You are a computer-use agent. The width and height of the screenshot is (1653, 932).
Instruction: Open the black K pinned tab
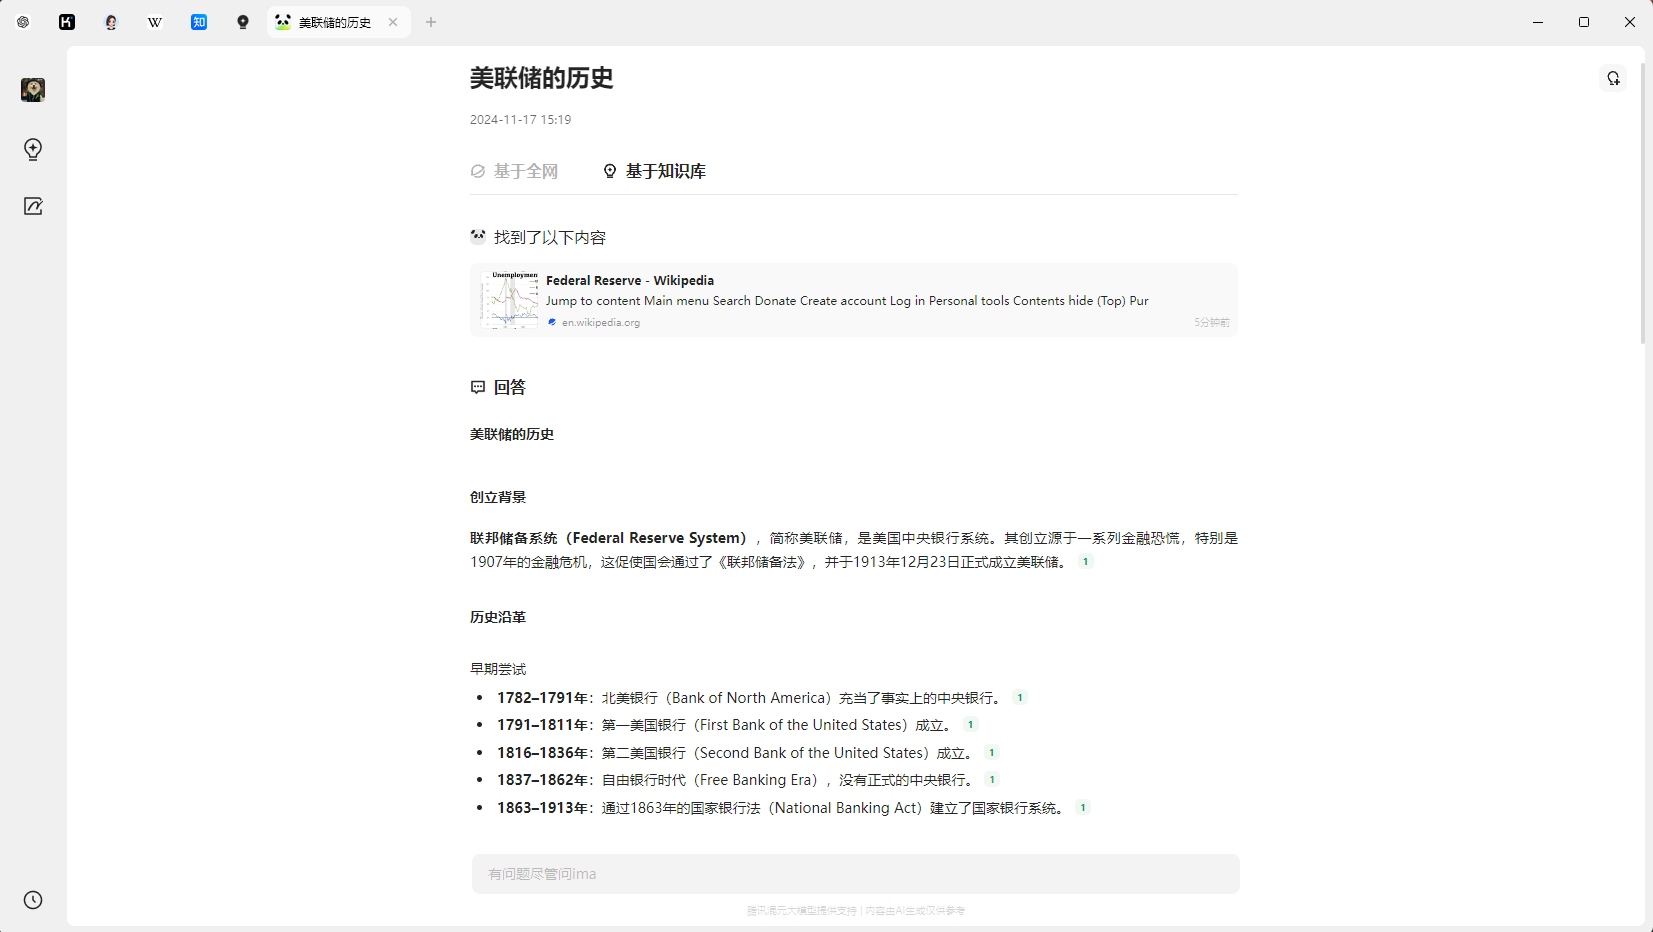point(67,22)
